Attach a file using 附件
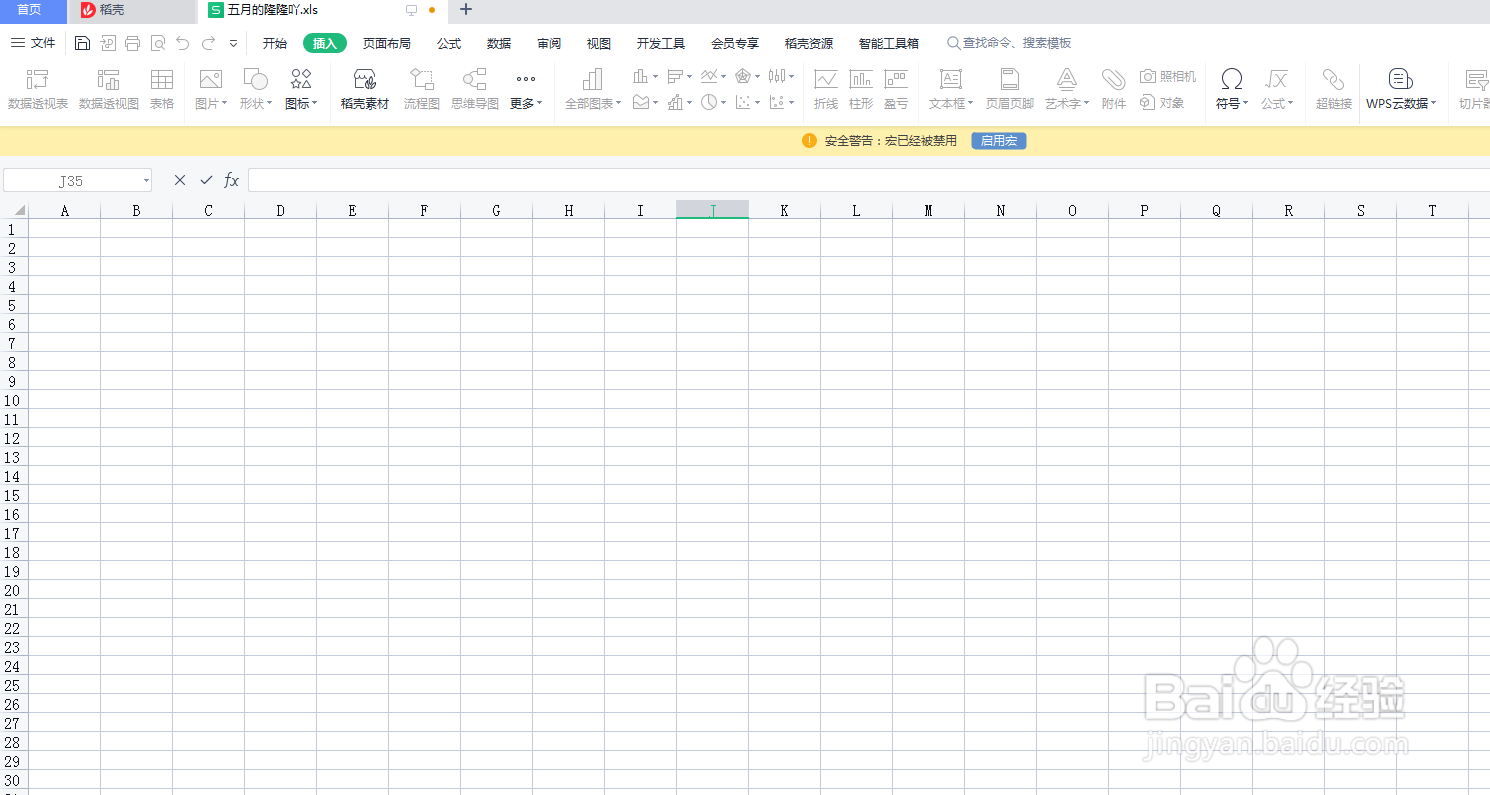 (x=1113, y=89)
